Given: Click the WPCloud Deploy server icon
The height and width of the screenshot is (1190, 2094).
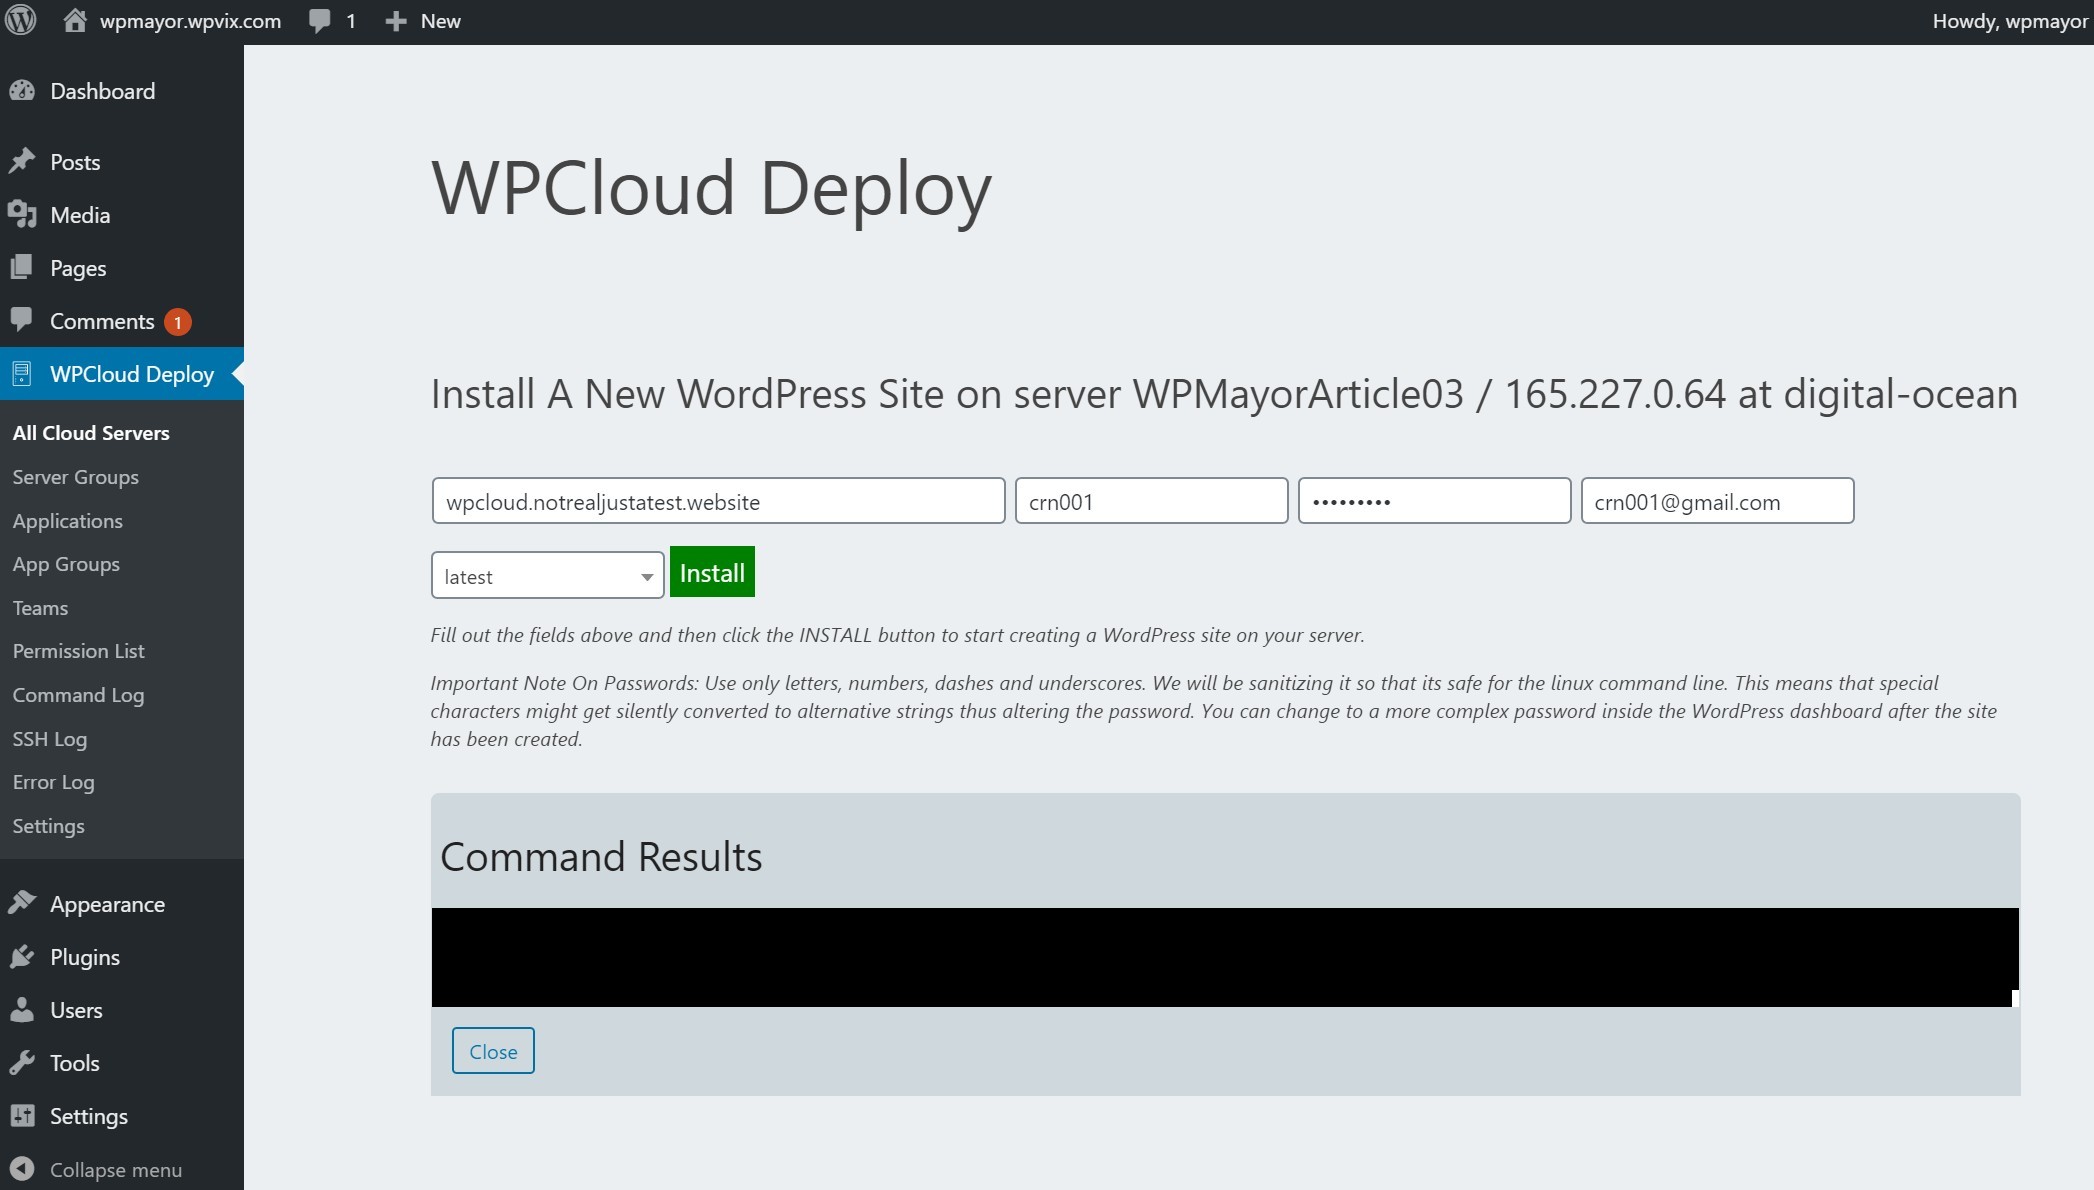Looking at the screenshot, I should point(22,374).
